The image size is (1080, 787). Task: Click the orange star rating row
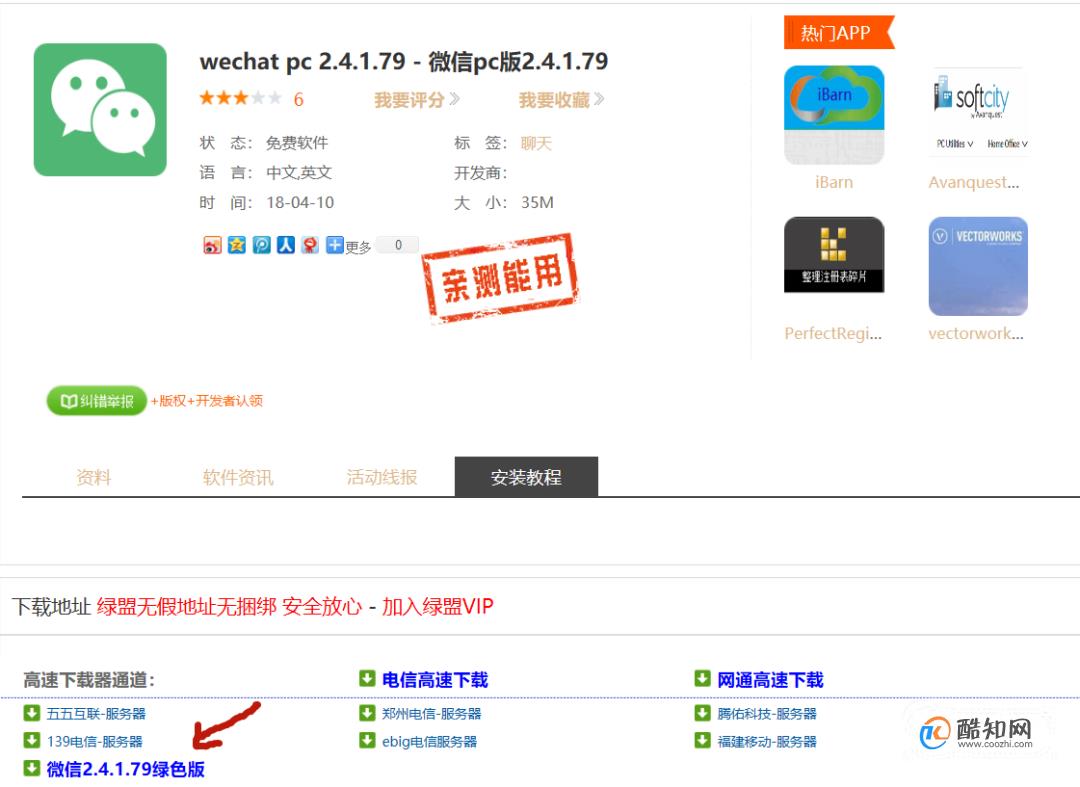tap(240, 98)
